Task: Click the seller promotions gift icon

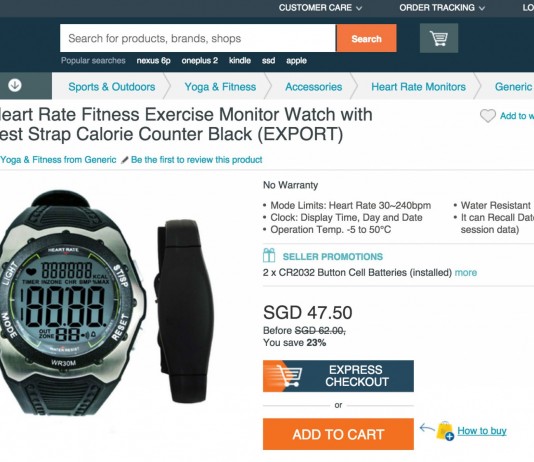Action: 269,255
